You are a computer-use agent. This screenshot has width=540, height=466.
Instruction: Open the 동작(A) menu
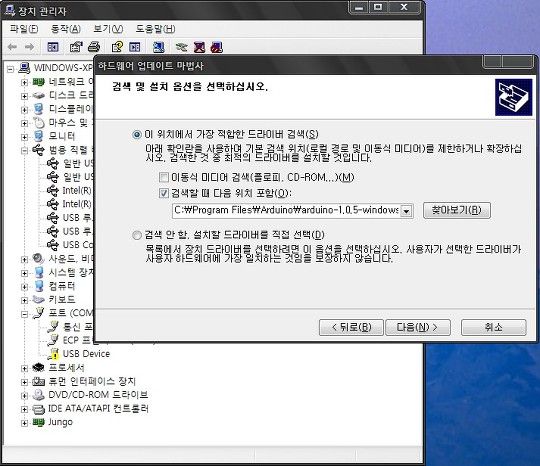pyautogui.click(x=66, y=29)
